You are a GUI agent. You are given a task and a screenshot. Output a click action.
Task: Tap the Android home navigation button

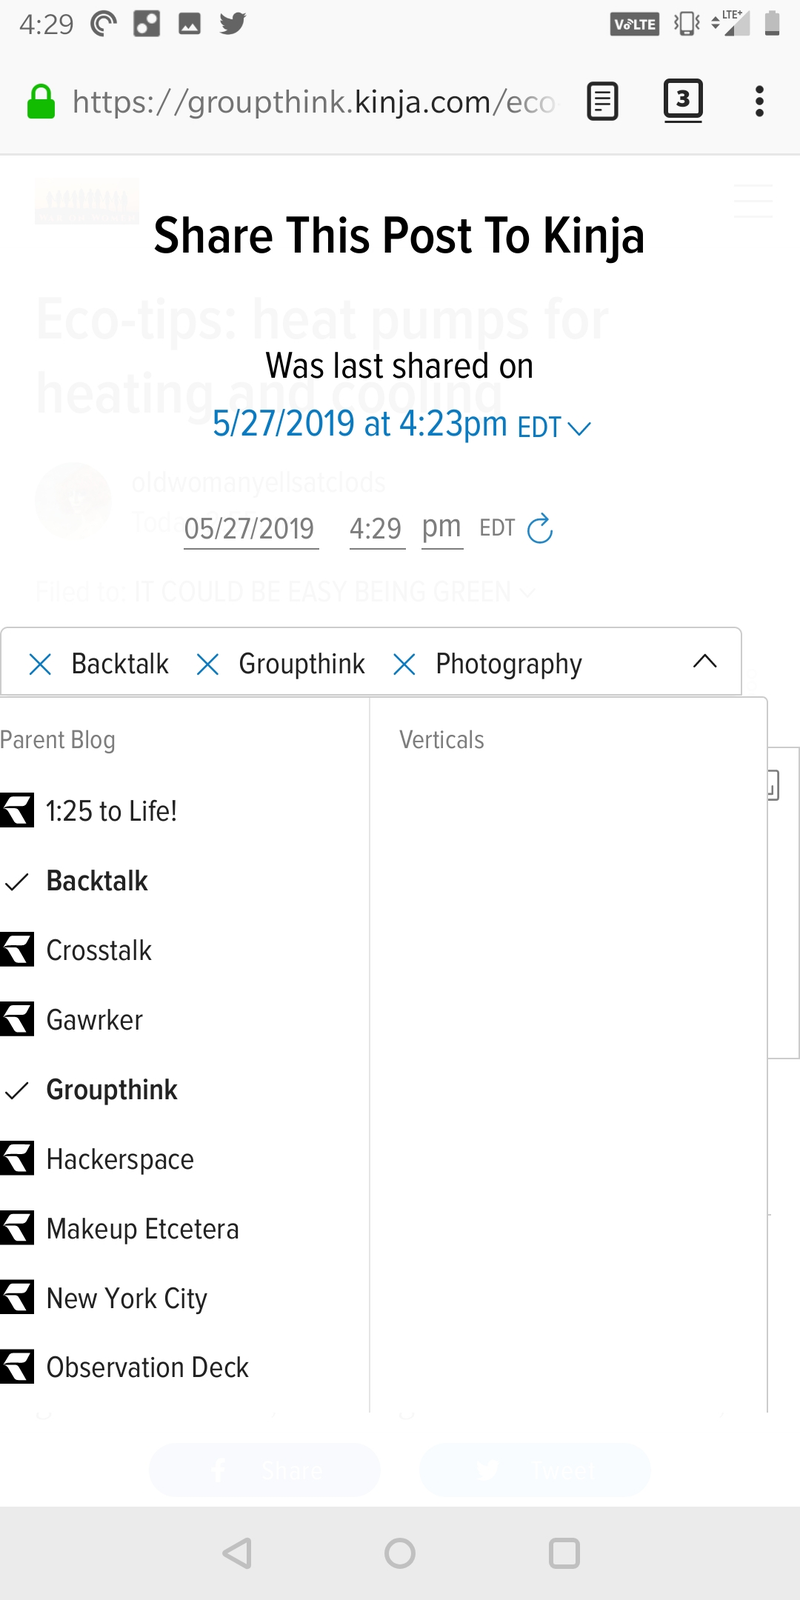400,1552
